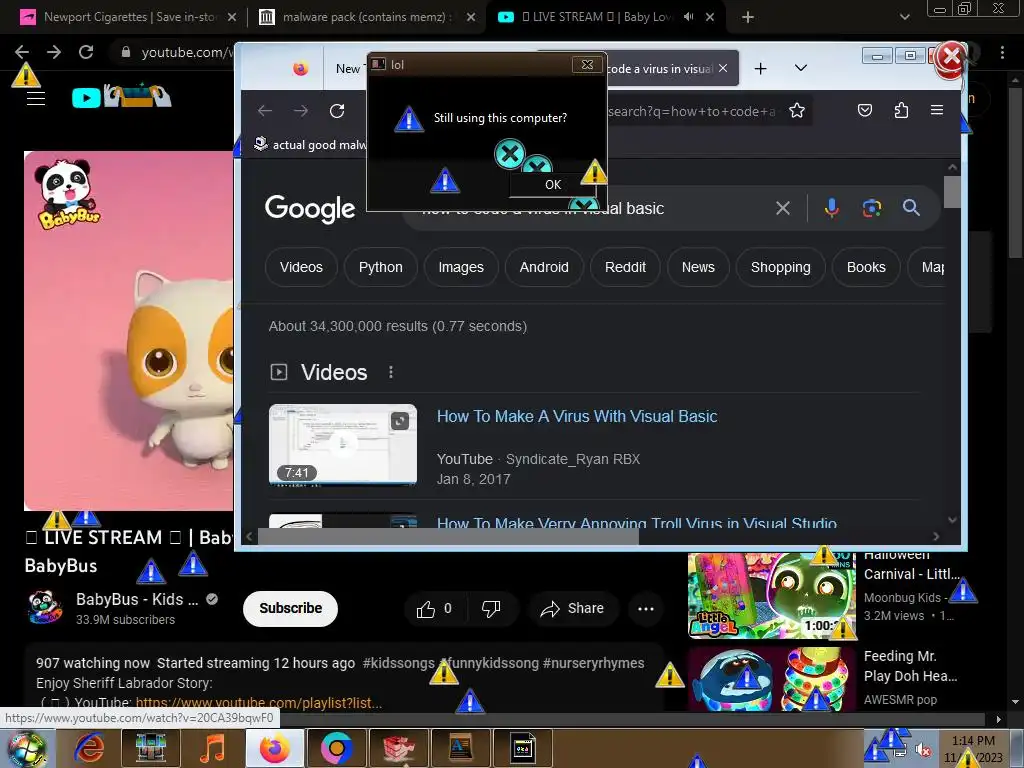This screenshot has width=1024, height=768.
Task: Mute the system volume tray icon
Action: coord(922,750)
